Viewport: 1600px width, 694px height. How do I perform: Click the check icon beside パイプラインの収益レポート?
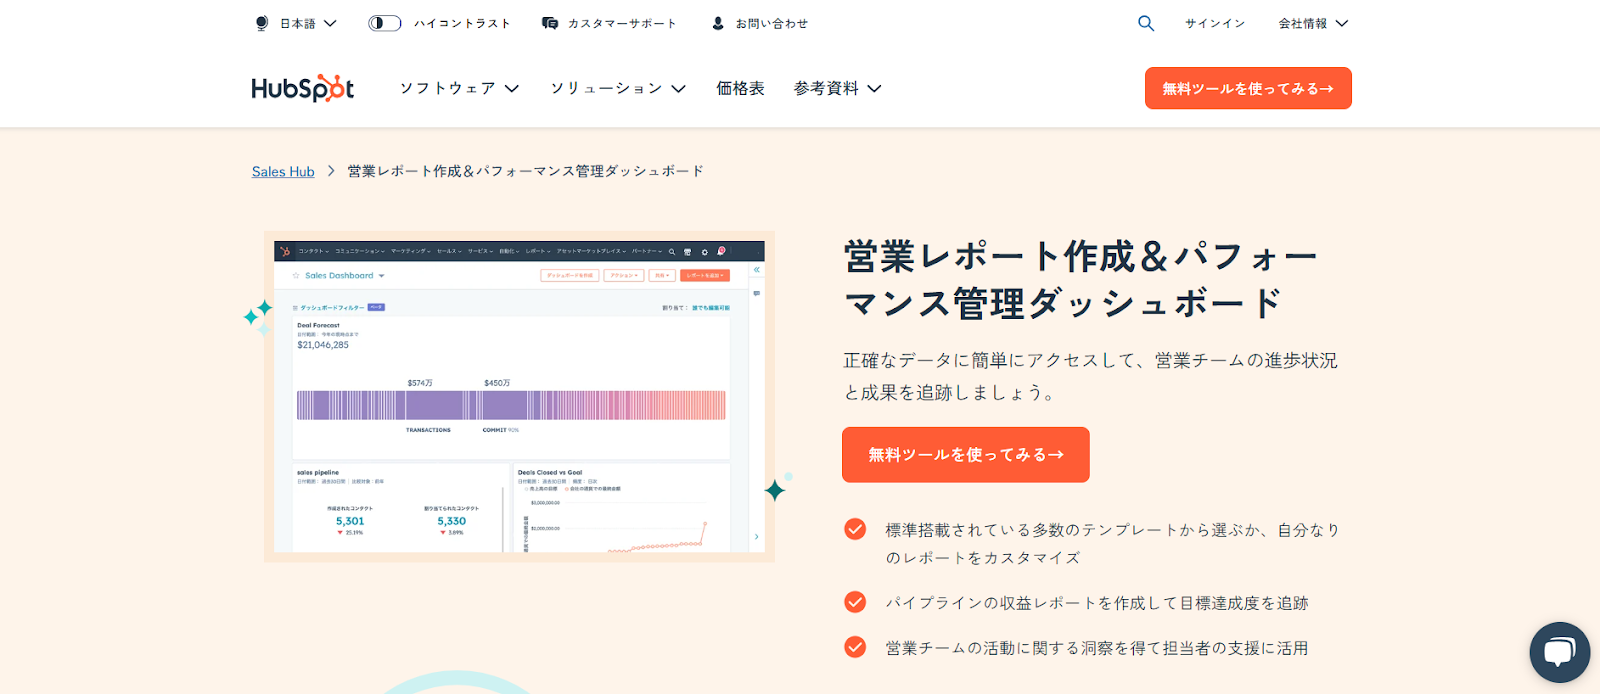point(855,602)
